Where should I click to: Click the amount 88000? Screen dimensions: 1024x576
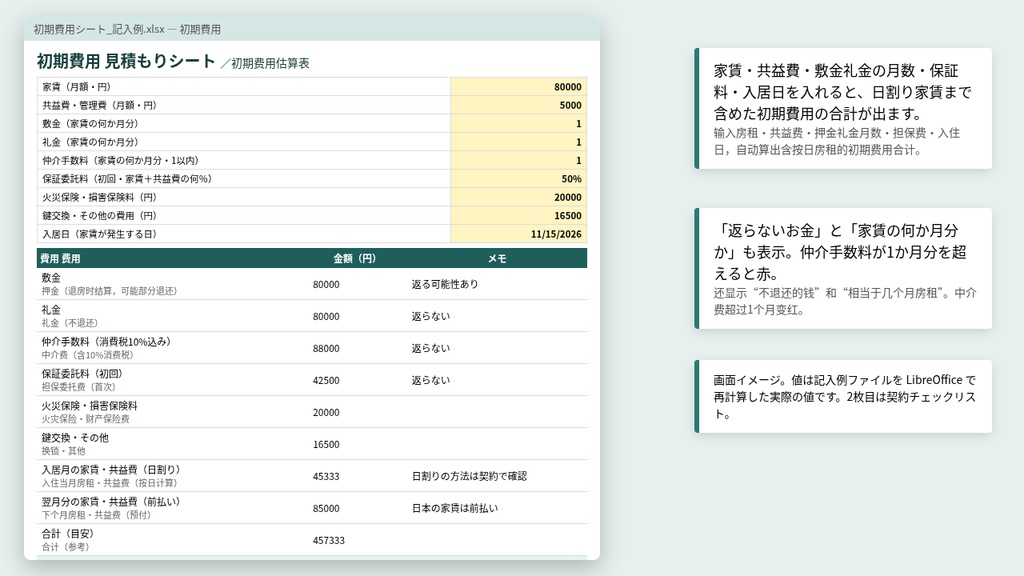[326, 349]
